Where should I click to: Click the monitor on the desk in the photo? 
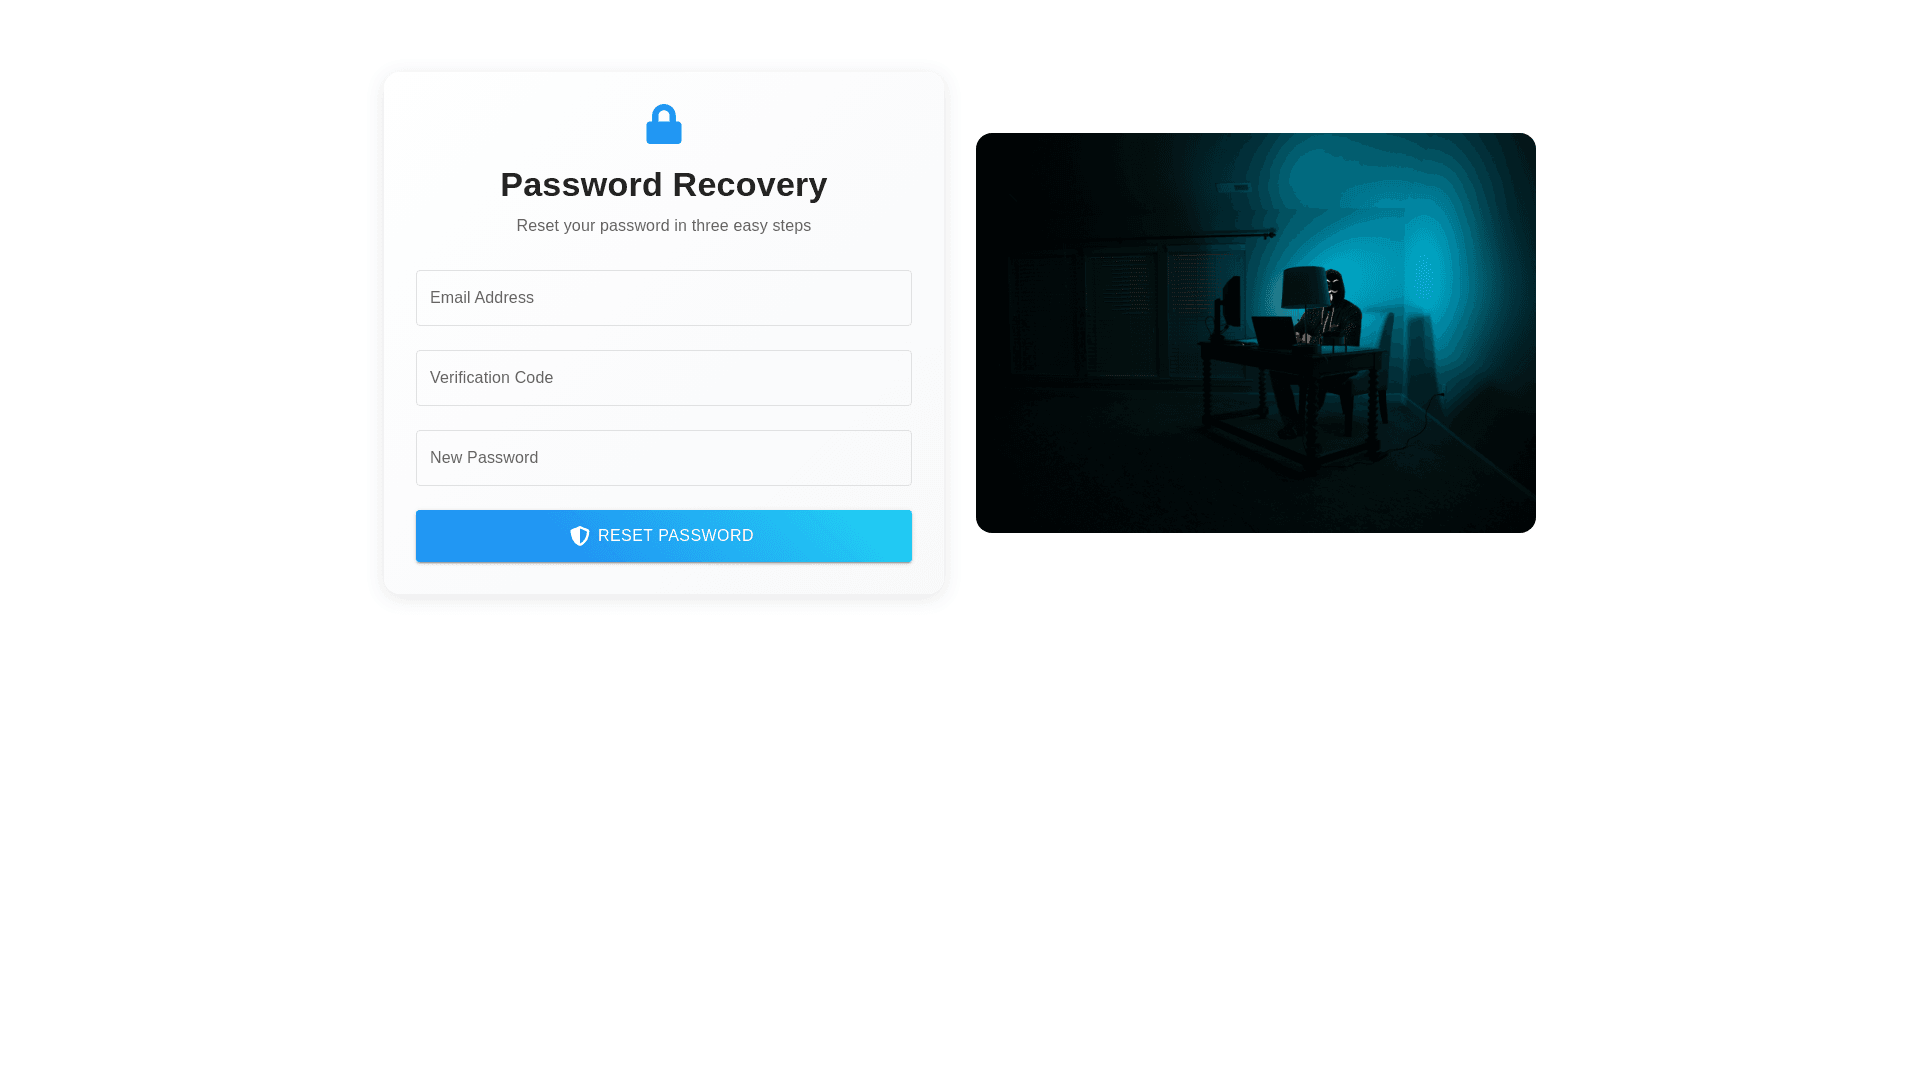coord(1231,304)
